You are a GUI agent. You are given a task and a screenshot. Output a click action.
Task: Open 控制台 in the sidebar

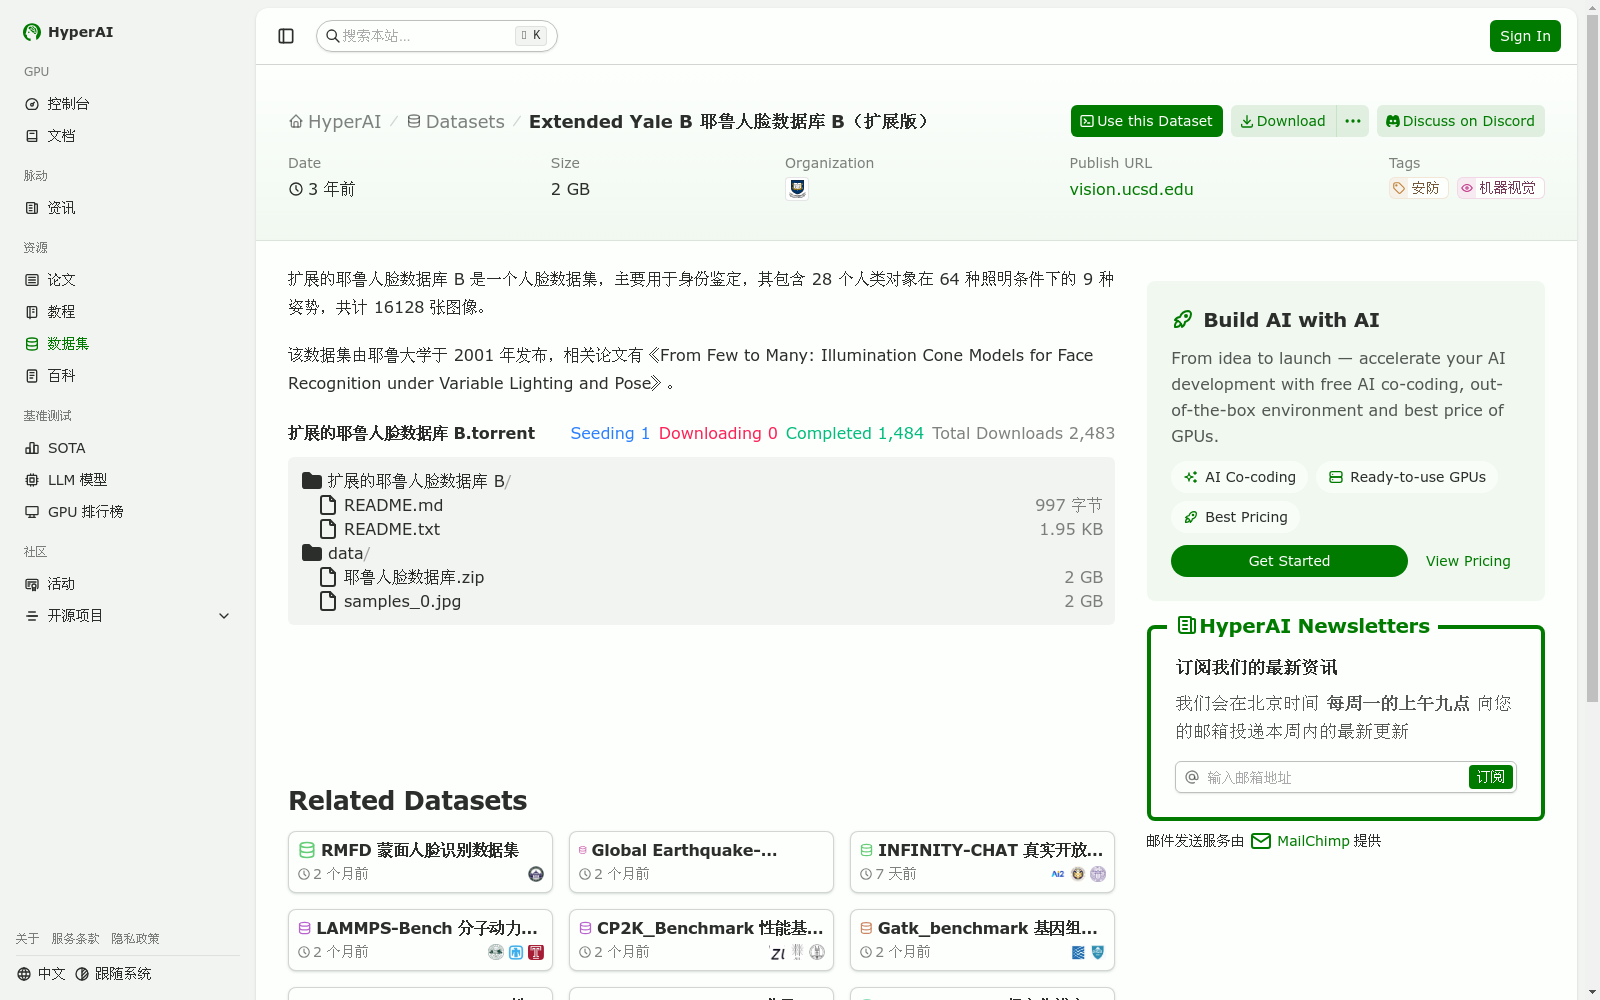[128, 104]
